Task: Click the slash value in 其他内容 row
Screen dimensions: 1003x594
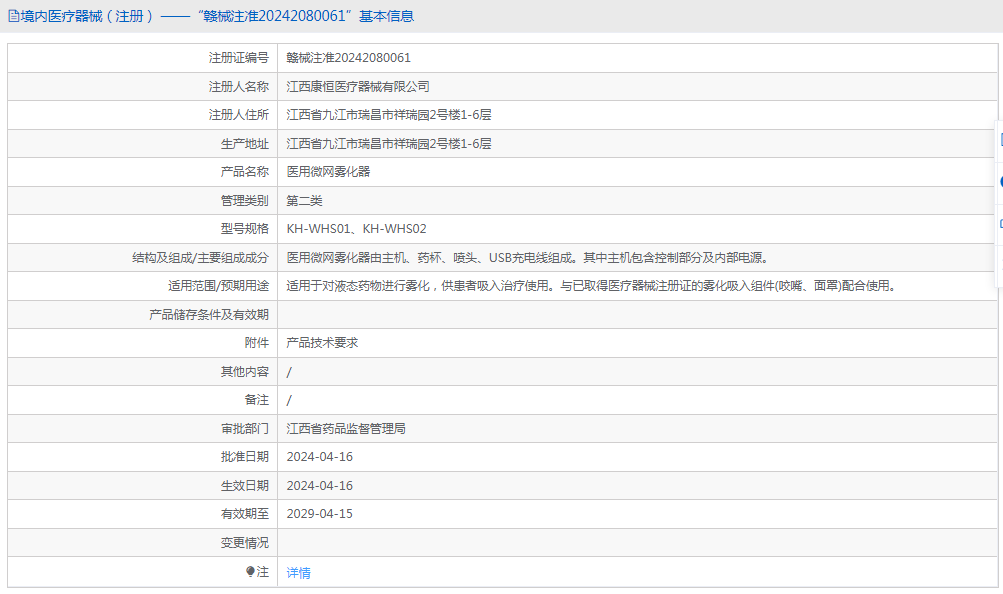Action: (x=289, y=372)
